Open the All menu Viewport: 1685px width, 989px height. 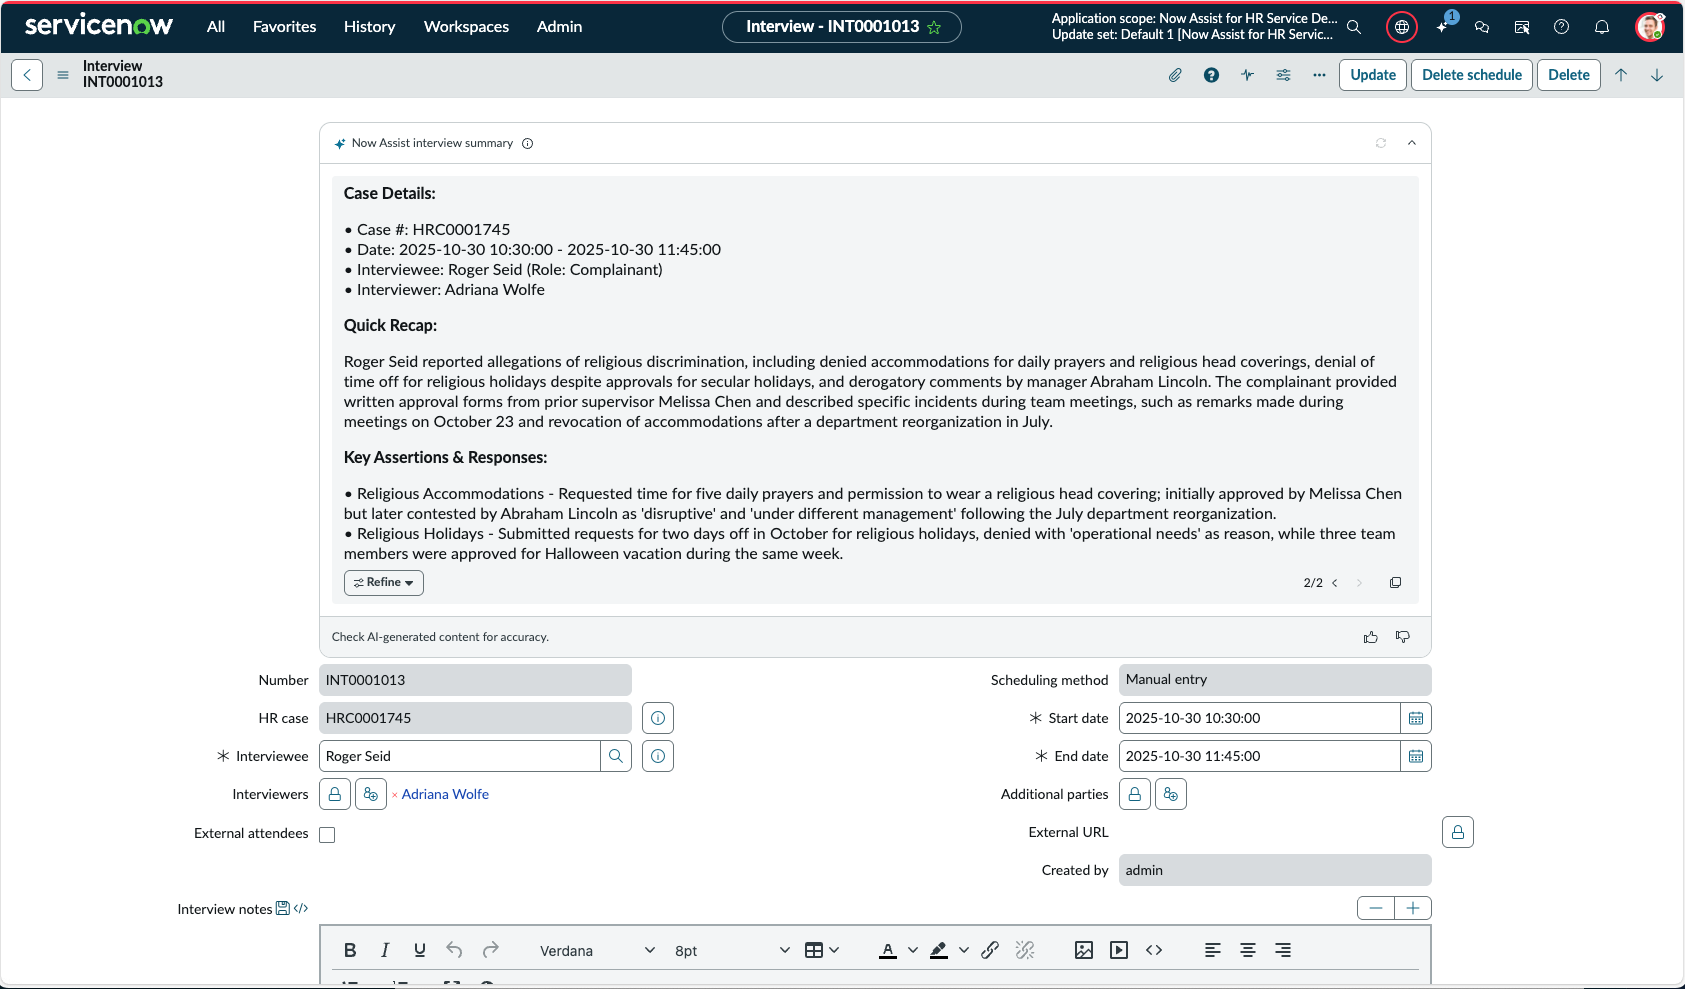[216, 27]
